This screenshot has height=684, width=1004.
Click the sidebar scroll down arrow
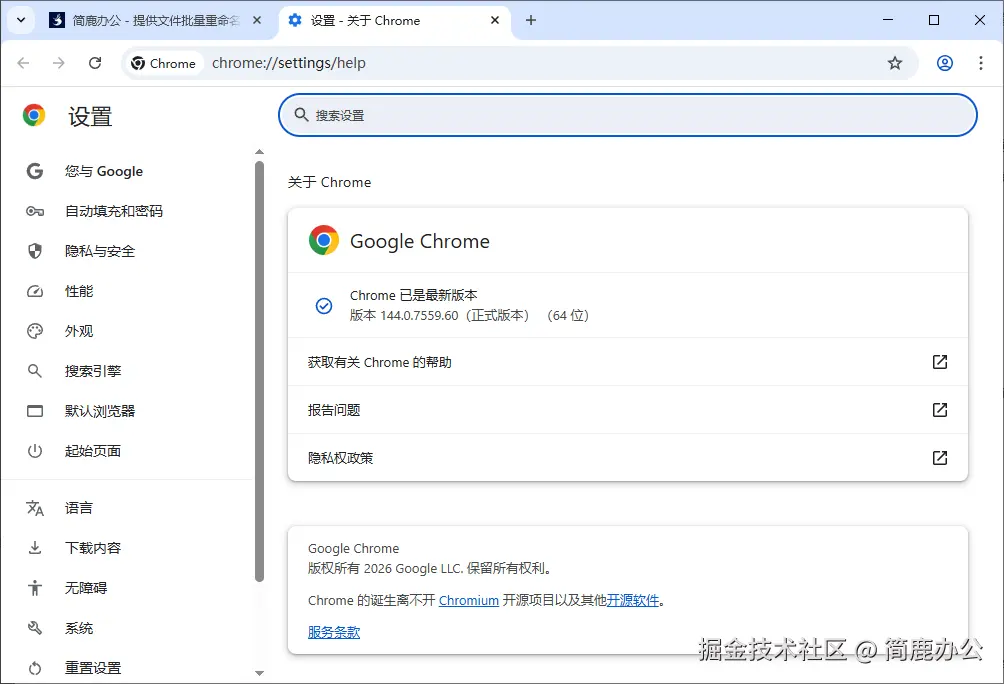(259, 673)
